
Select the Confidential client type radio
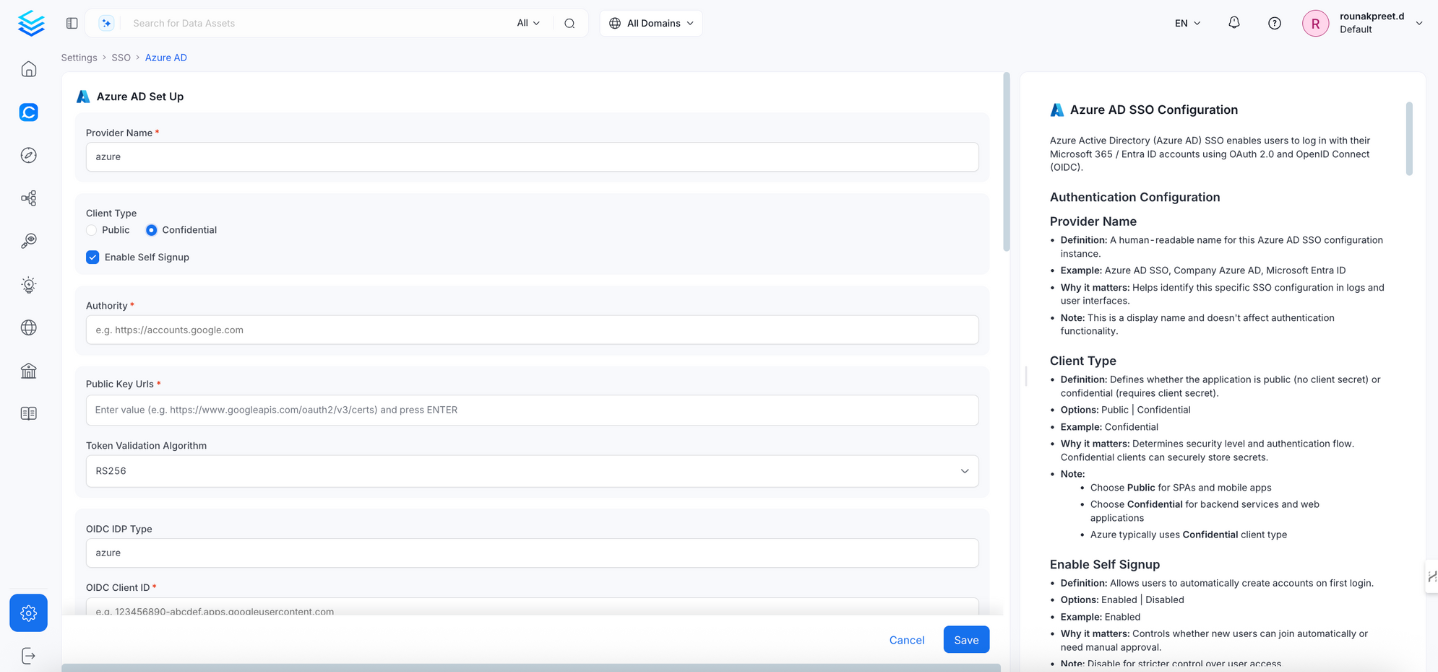click(x=152, y=230)
